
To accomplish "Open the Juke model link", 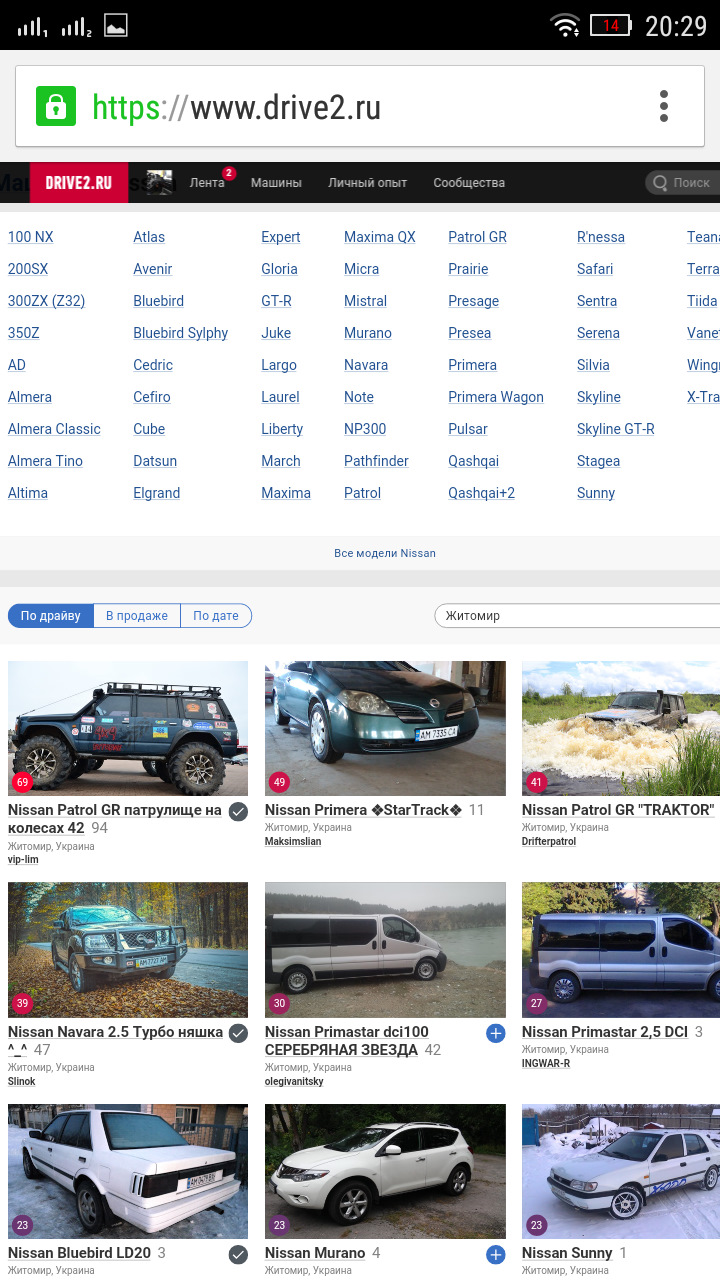I will 276,333.
